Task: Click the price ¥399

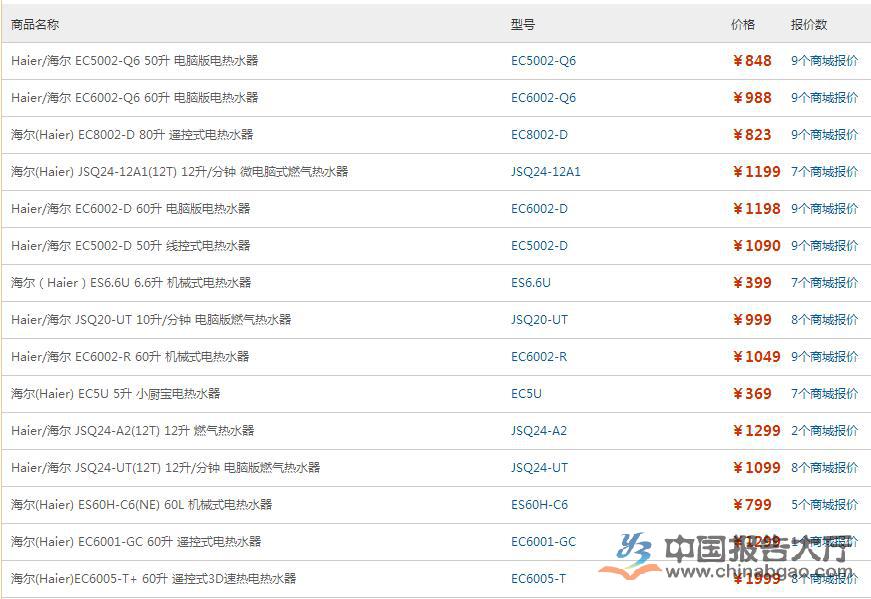Action: pyautogui.click(x=752, y=282)
